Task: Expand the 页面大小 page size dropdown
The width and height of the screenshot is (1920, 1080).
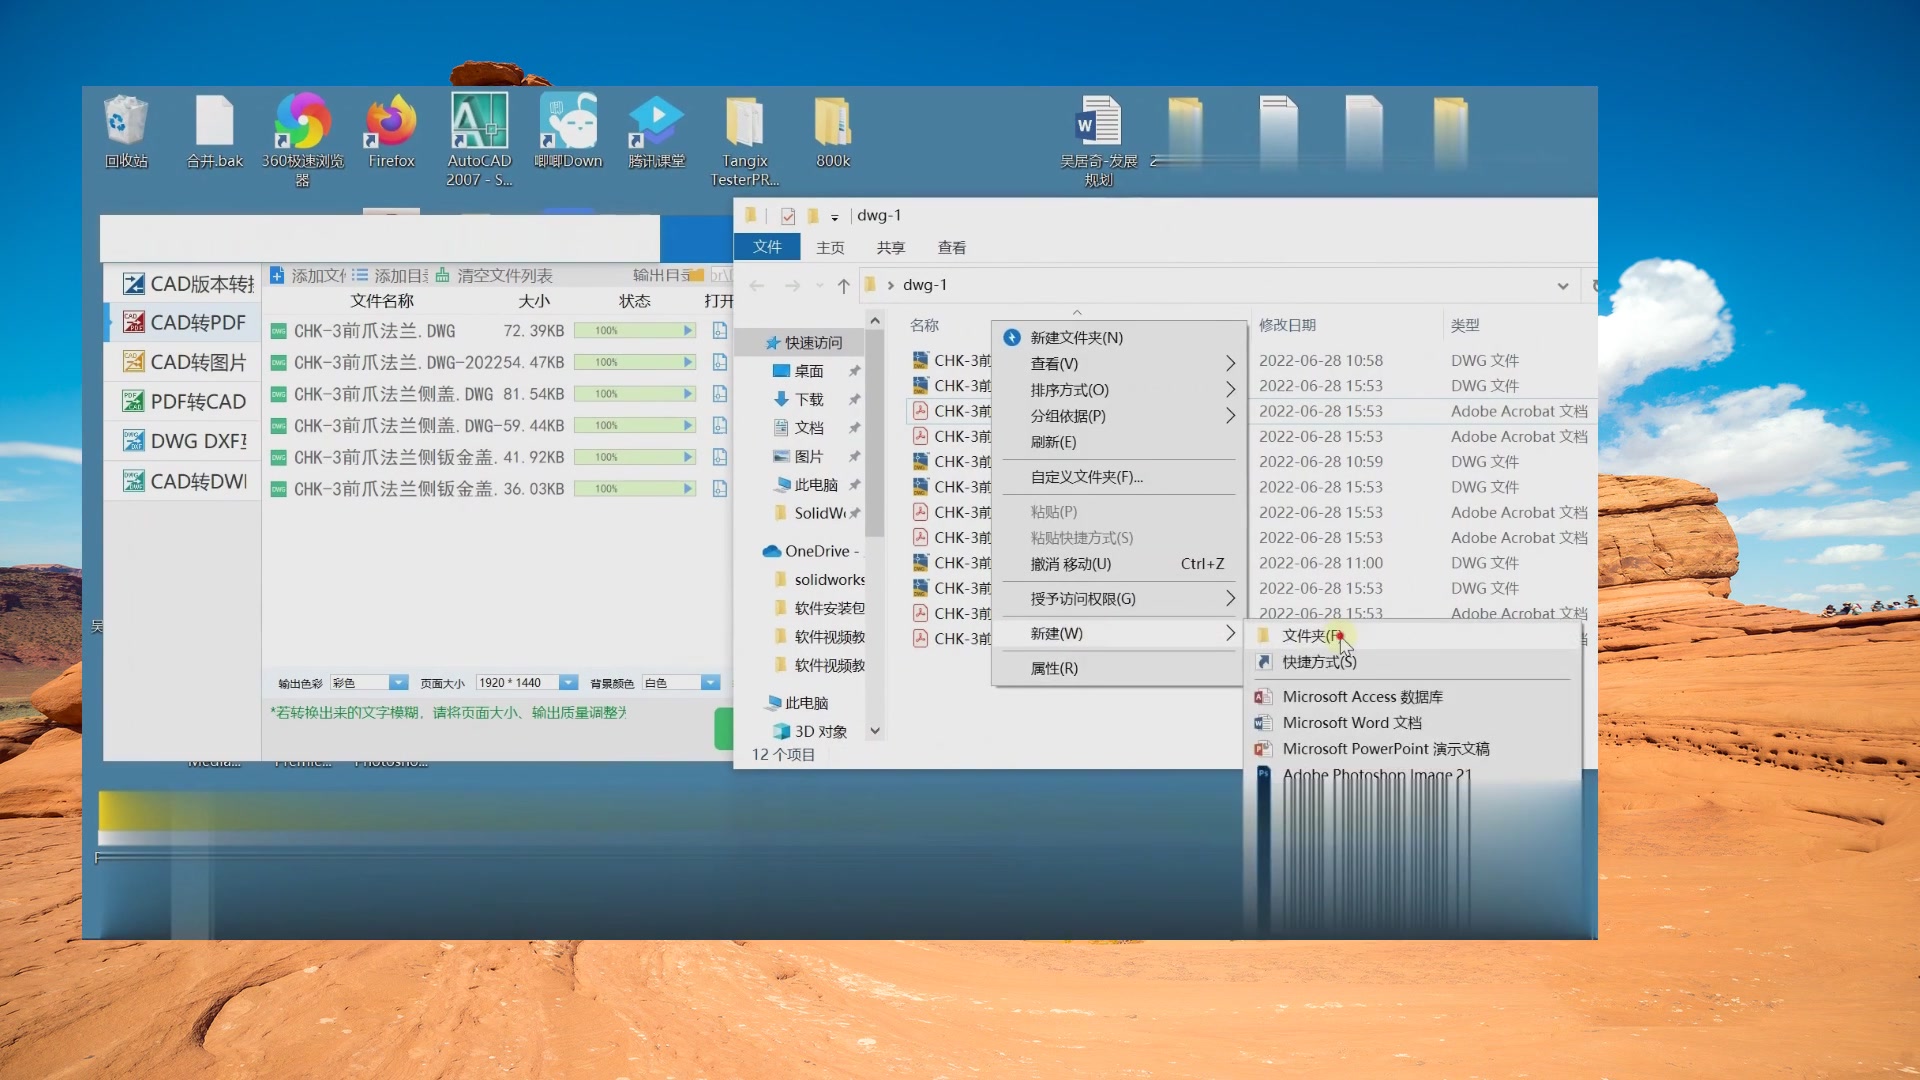Action: tap(567, 682)
